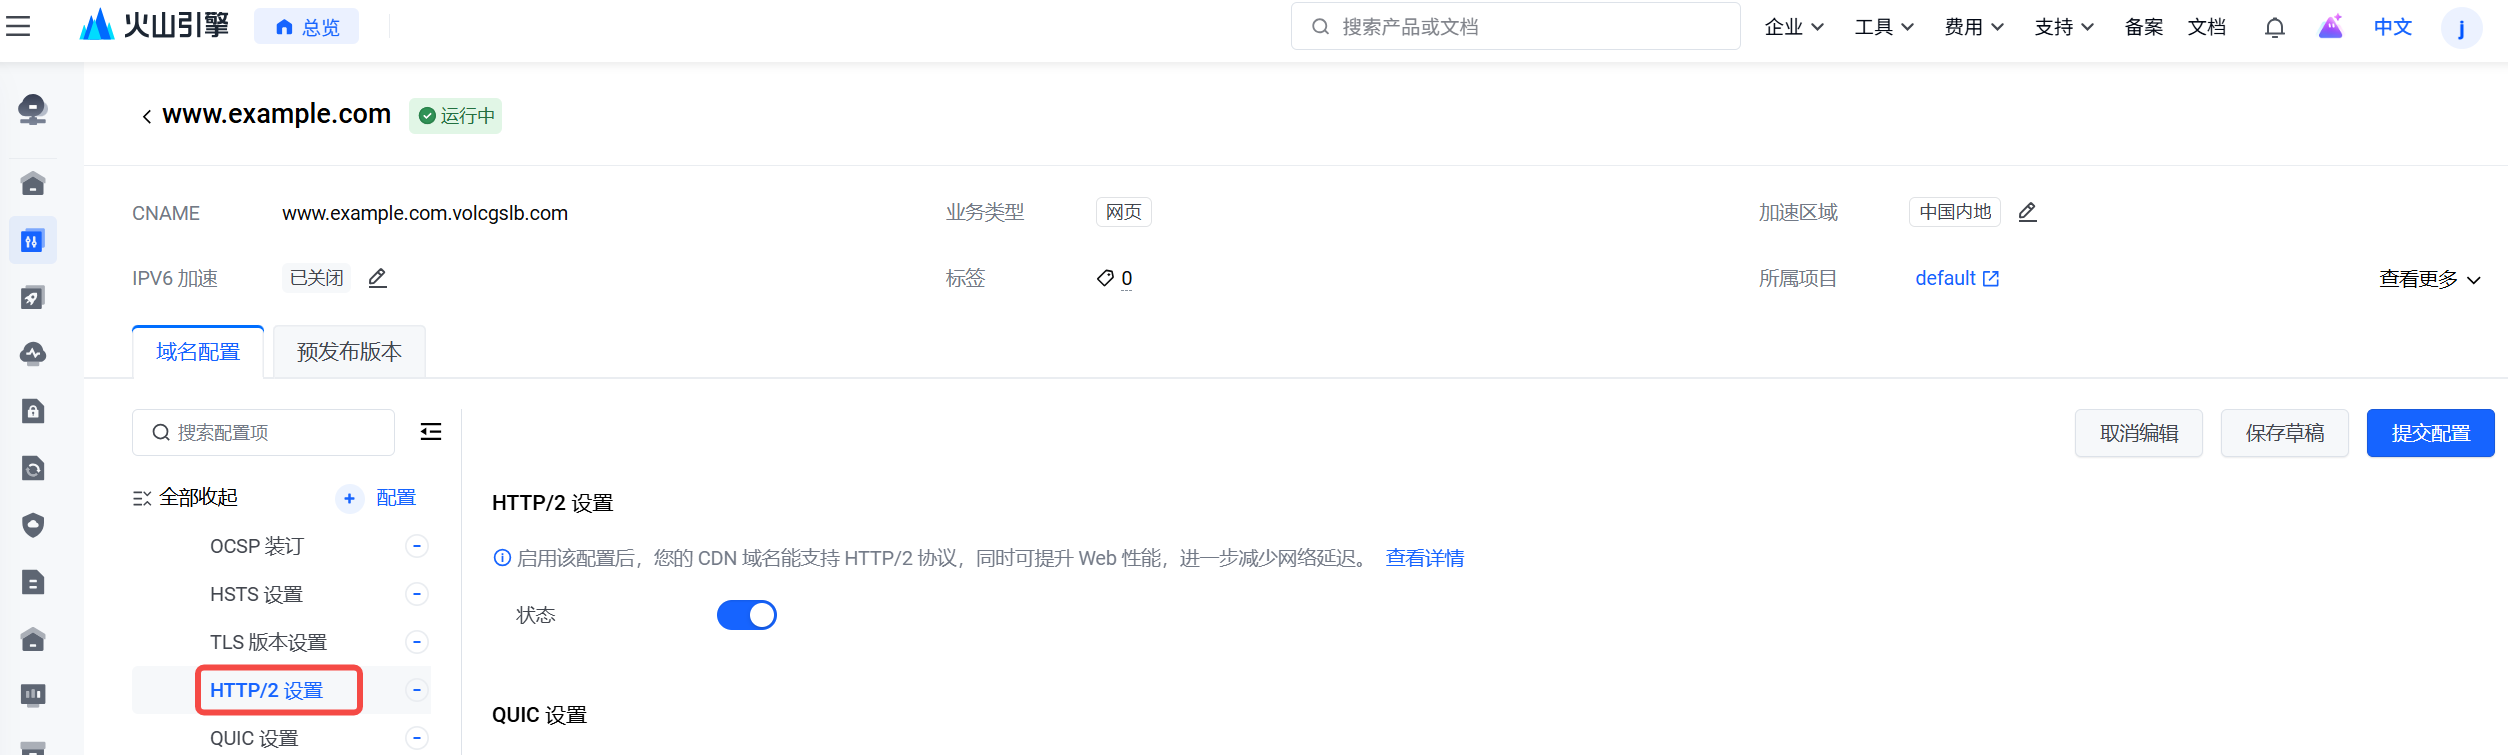Image resolution: width=2508 pixels, height=755 pixels.
Task: Click the cloud network icon atop the sidebar
Action: pyautogui.click(x=33, y=109)
